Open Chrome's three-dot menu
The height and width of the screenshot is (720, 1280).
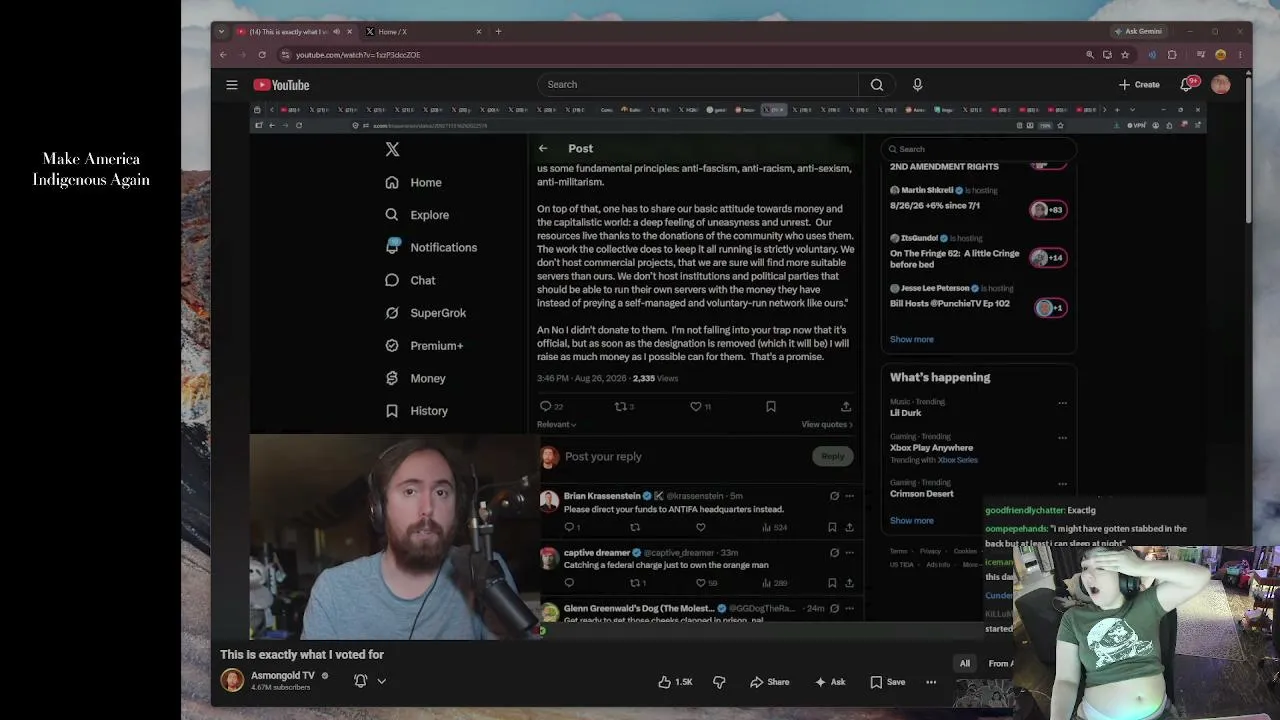click(x=1240, y=55)
